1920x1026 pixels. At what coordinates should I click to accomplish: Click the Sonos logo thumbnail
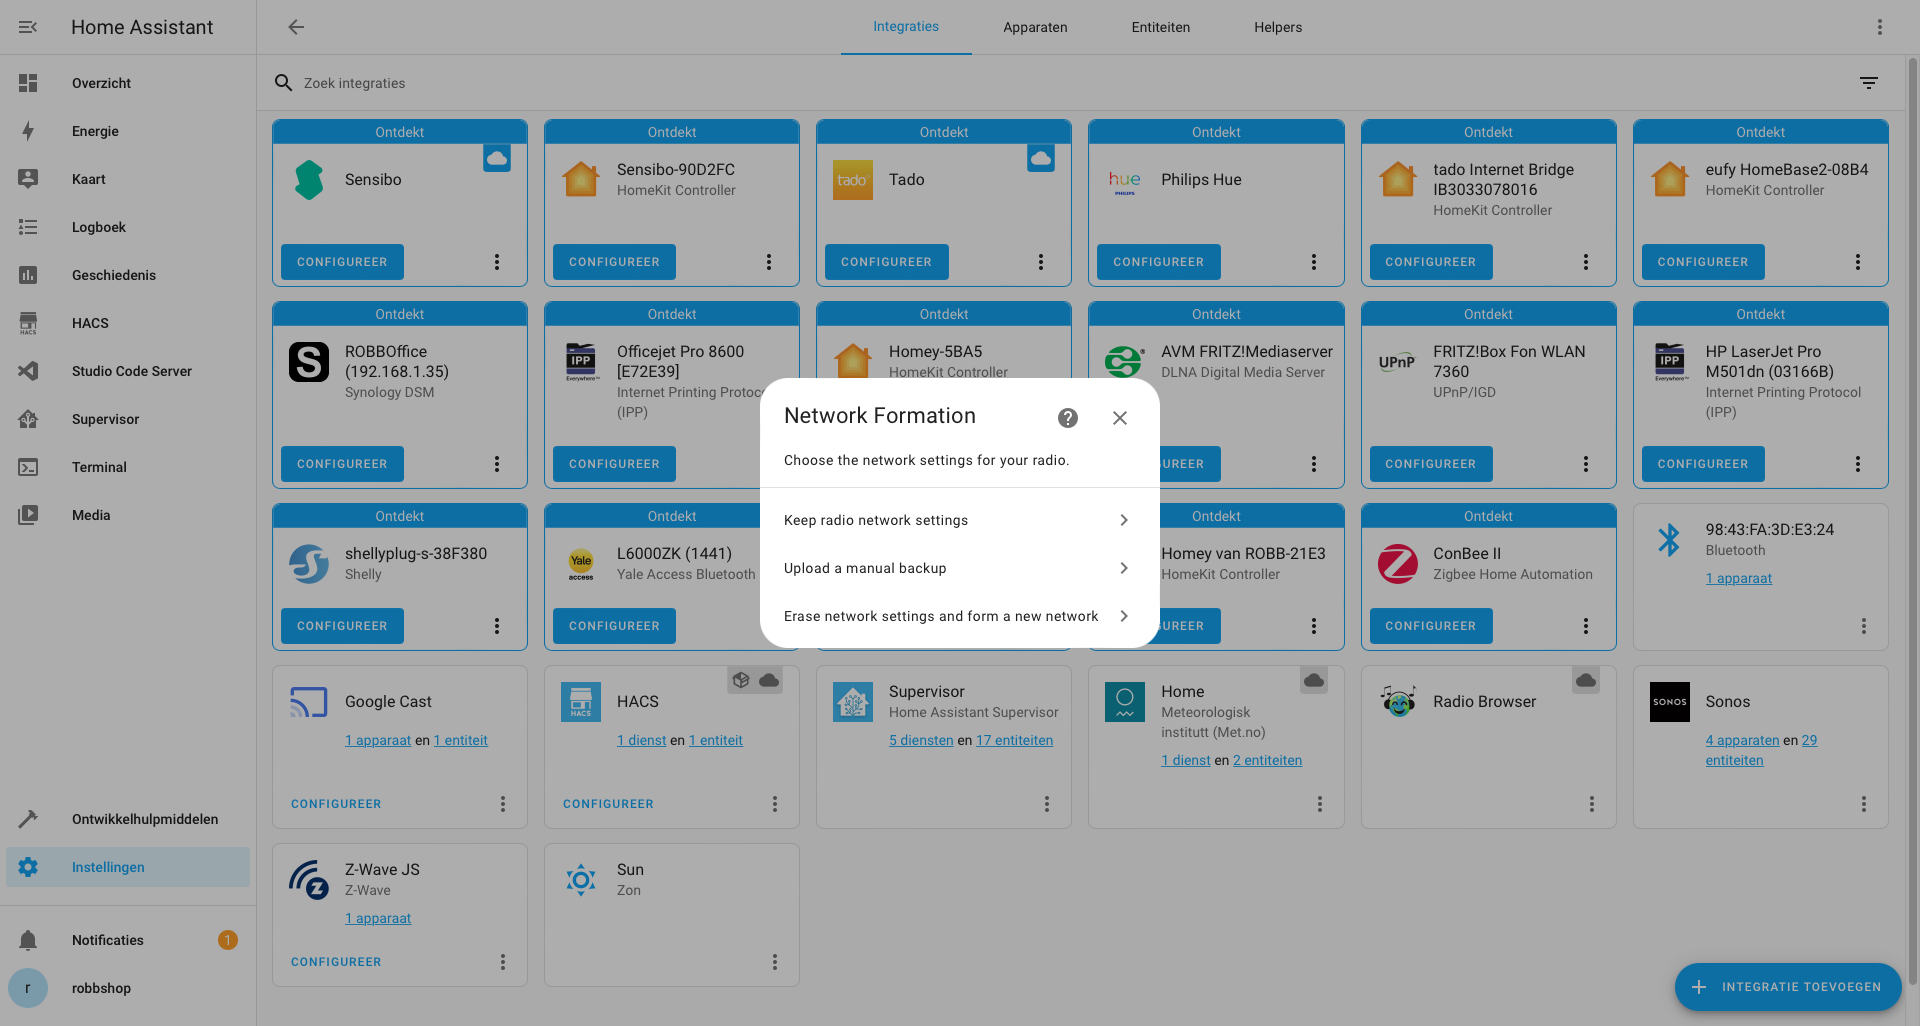[1669, 702]
